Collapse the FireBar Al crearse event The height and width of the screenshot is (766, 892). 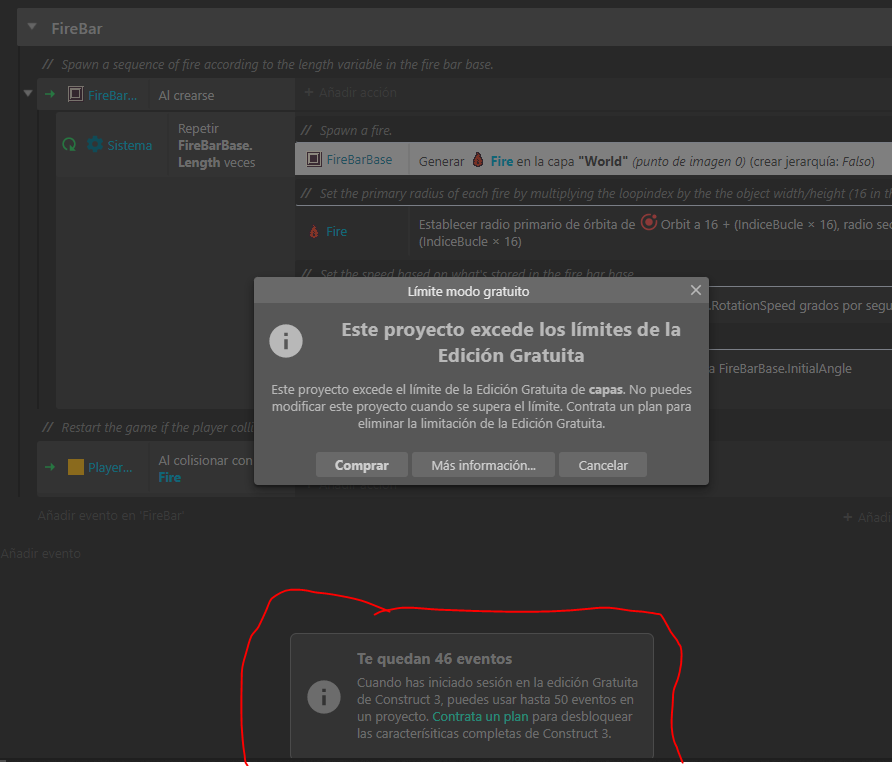pos(28,93)
